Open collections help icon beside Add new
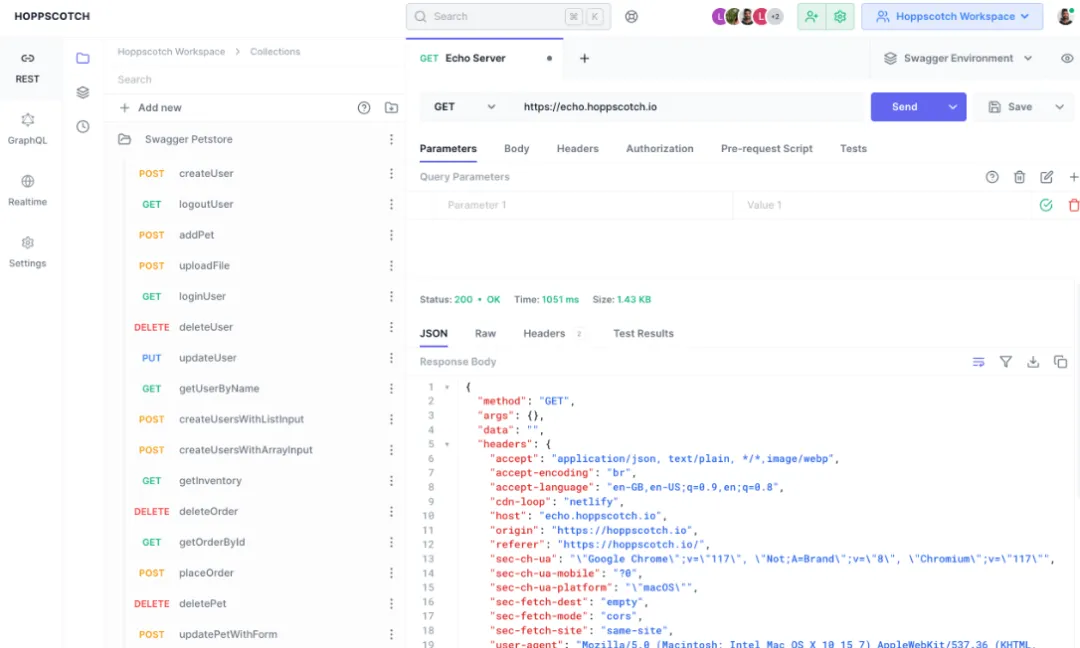 (x=364, y=107)
